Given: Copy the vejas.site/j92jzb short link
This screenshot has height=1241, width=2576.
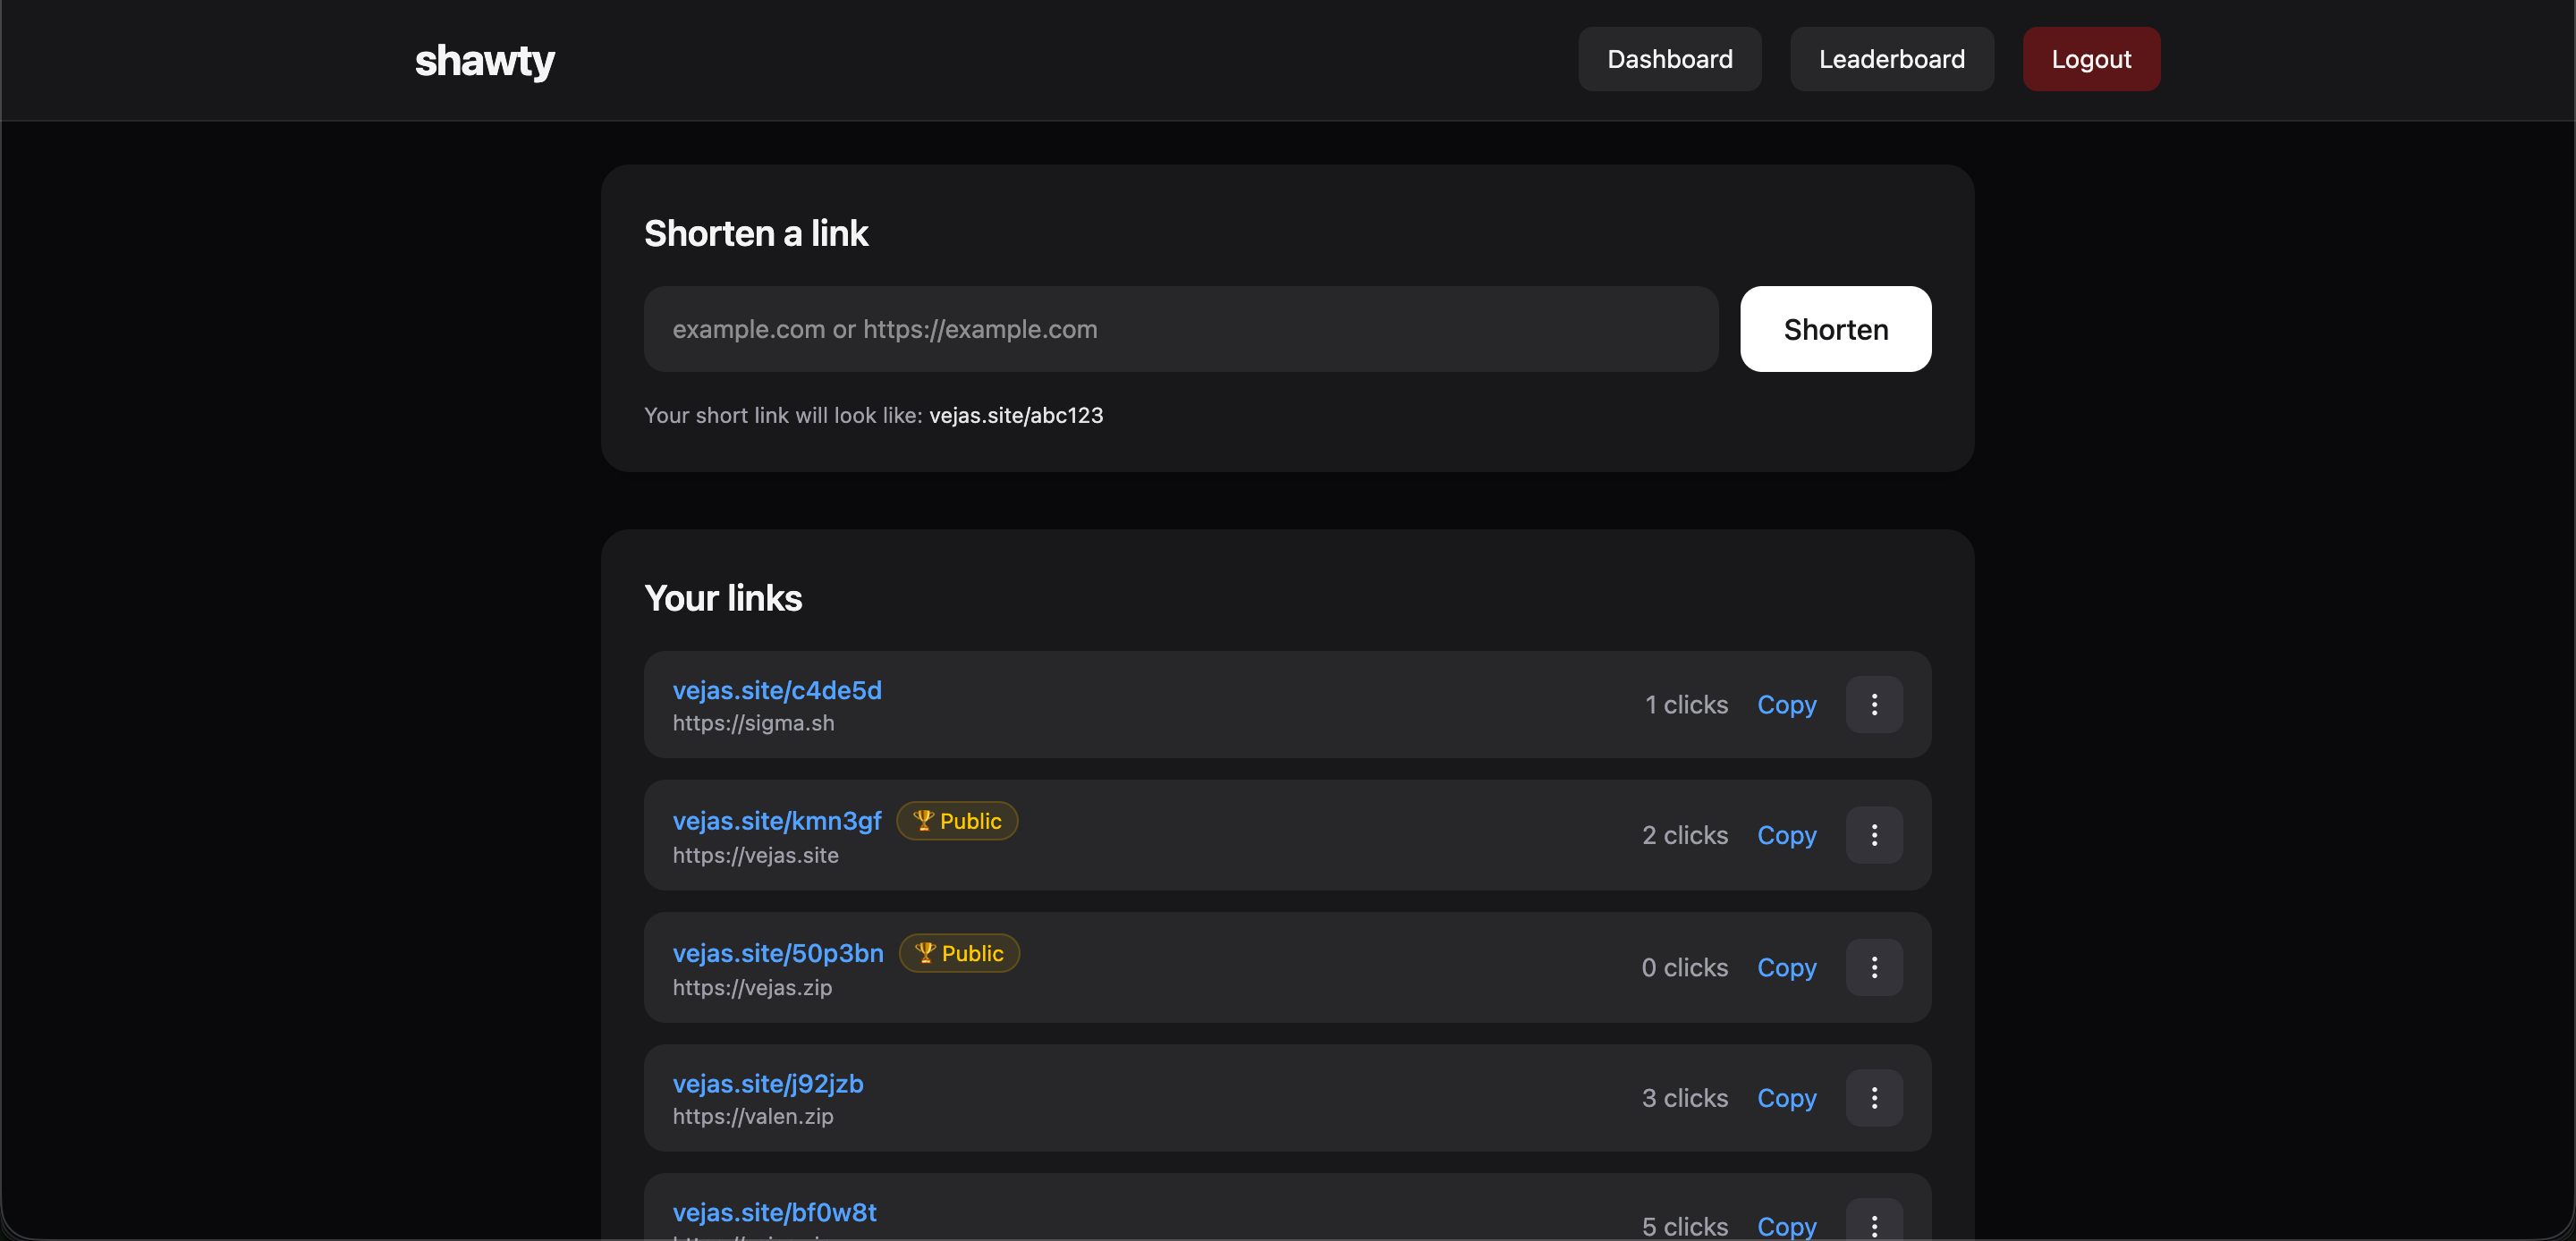Looking at the screenshot, I should click(1786, 1098).
